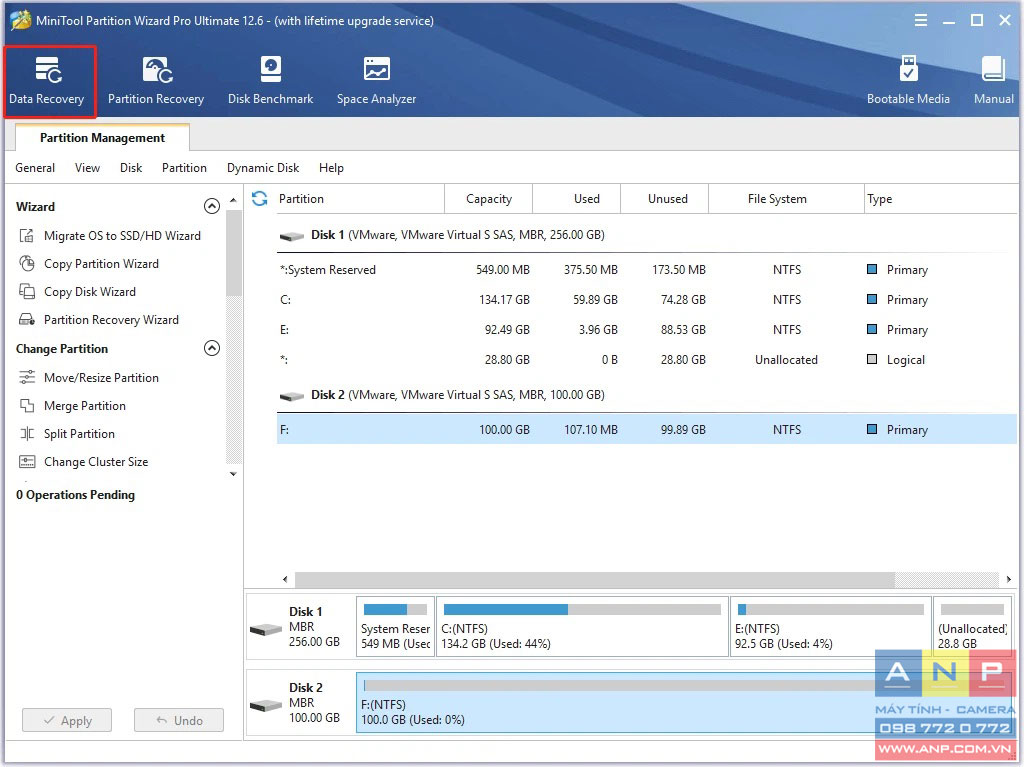Screen dimensions: 1025x767
Task: Open the View menu
Action: tap(88, 168)
